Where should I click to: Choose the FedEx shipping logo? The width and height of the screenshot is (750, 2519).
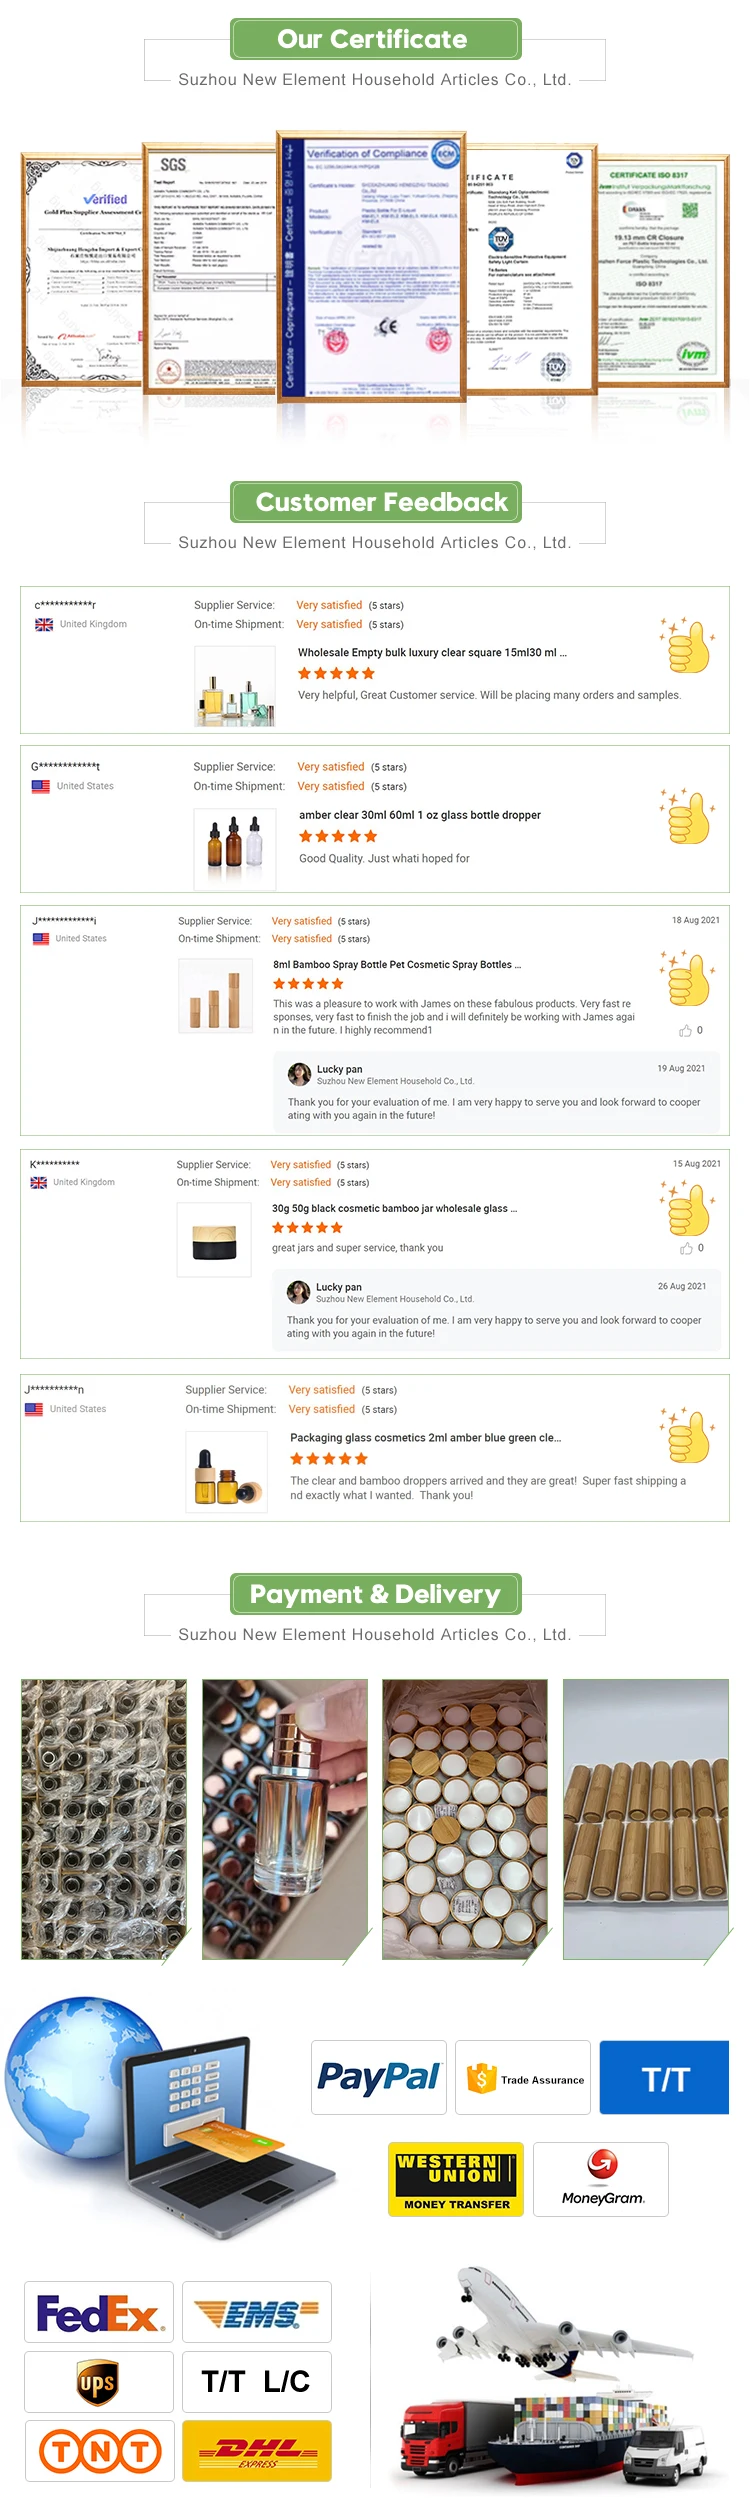pyautogui.click(x=99, y=2312)
